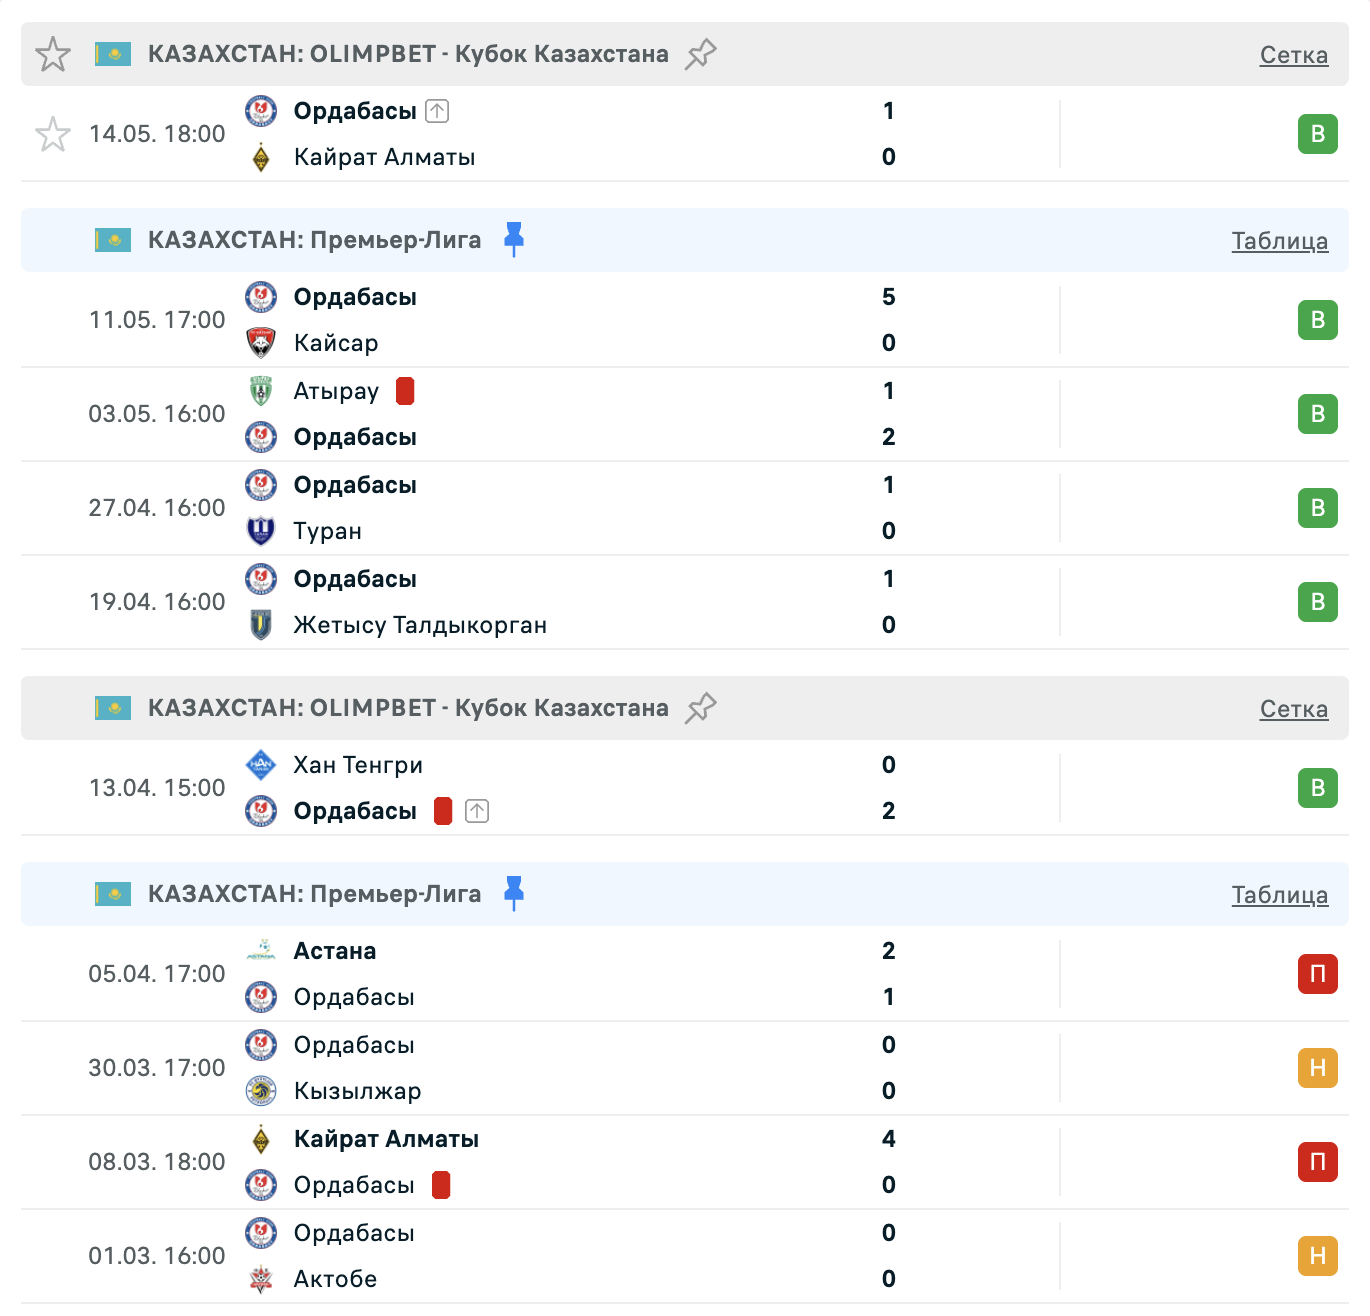The width and height of the screenshot is (1370, 1316).
Task: Click the Хан Тенгри club logo
Action: (261, 765)
